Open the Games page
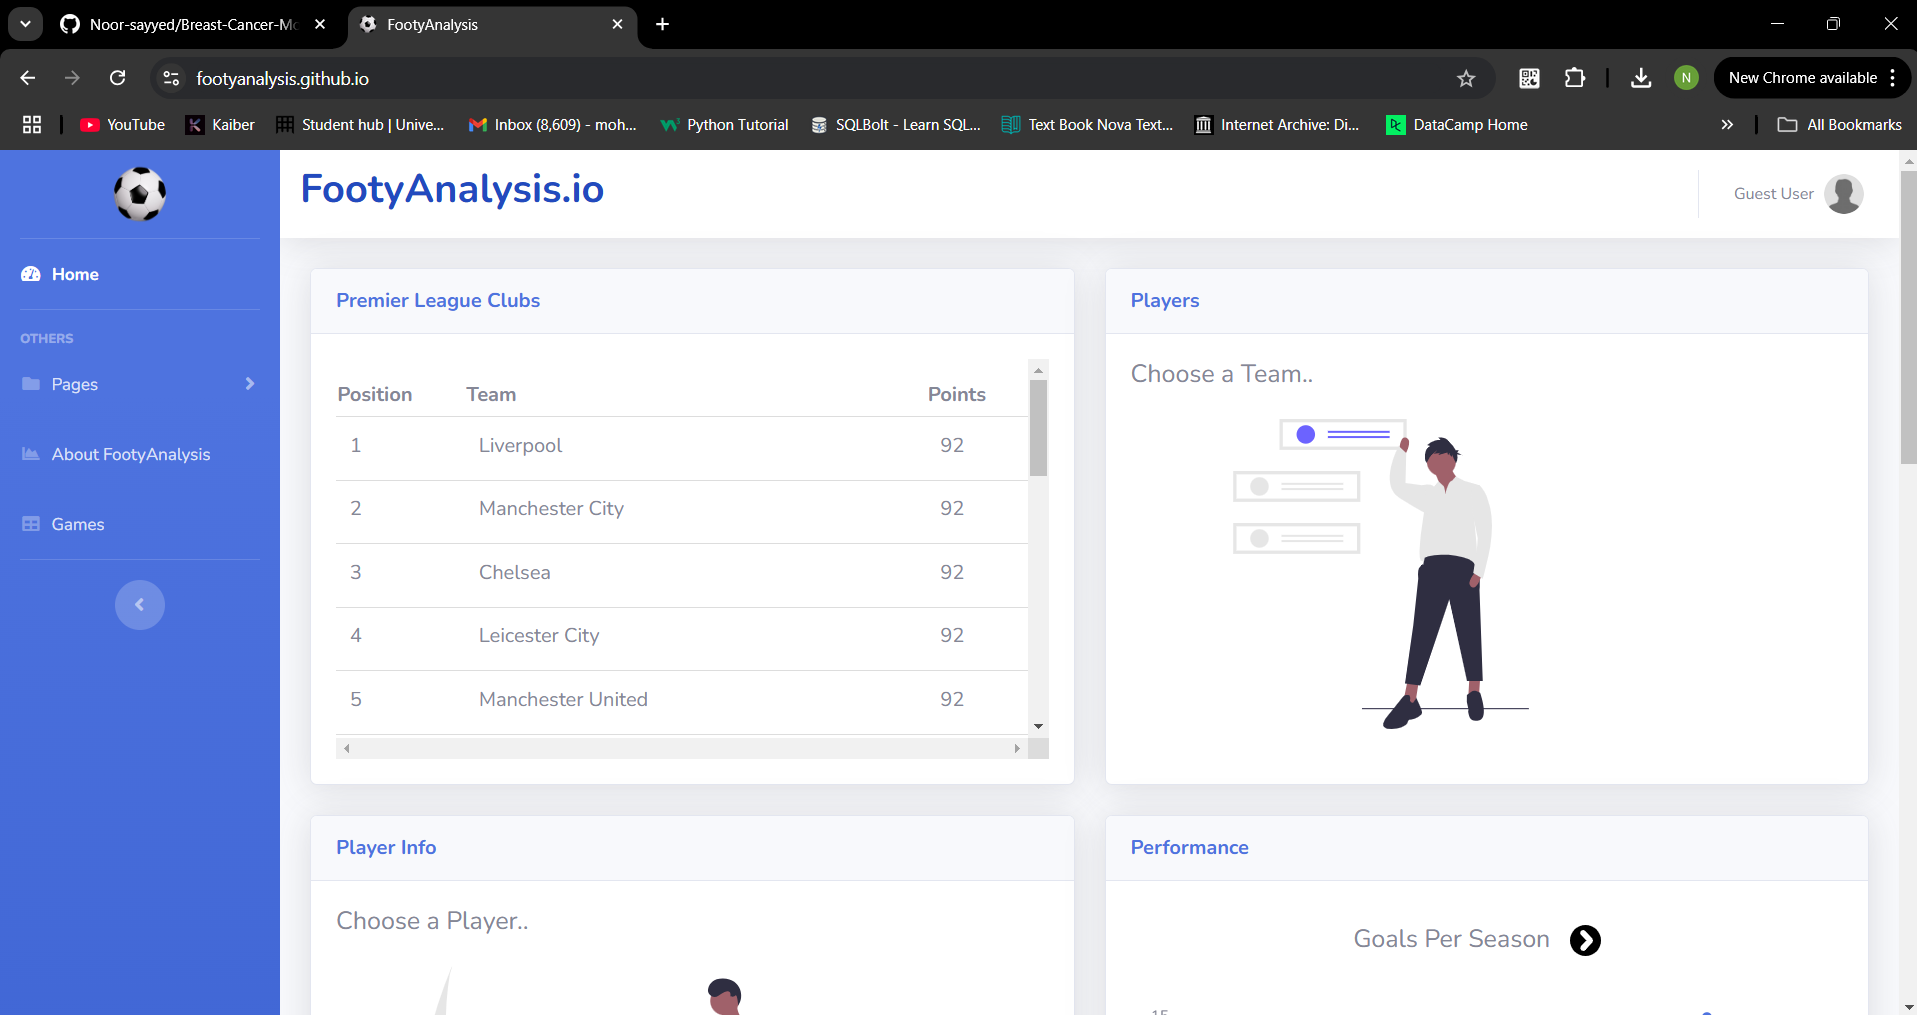Screen dimensions: 1917x1015 (x=63, y=524)
